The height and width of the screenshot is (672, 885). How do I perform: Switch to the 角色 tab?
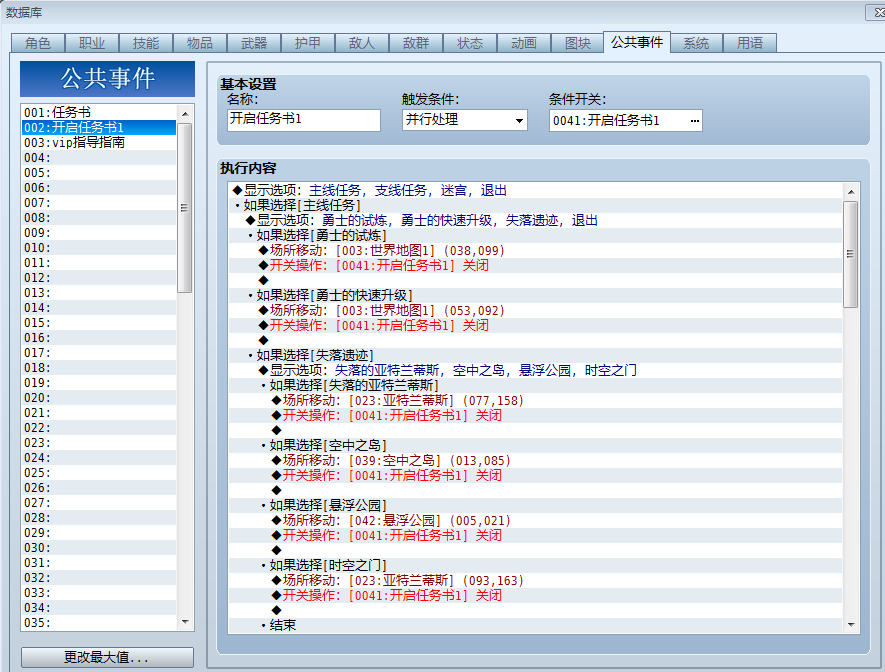point(38,43)
